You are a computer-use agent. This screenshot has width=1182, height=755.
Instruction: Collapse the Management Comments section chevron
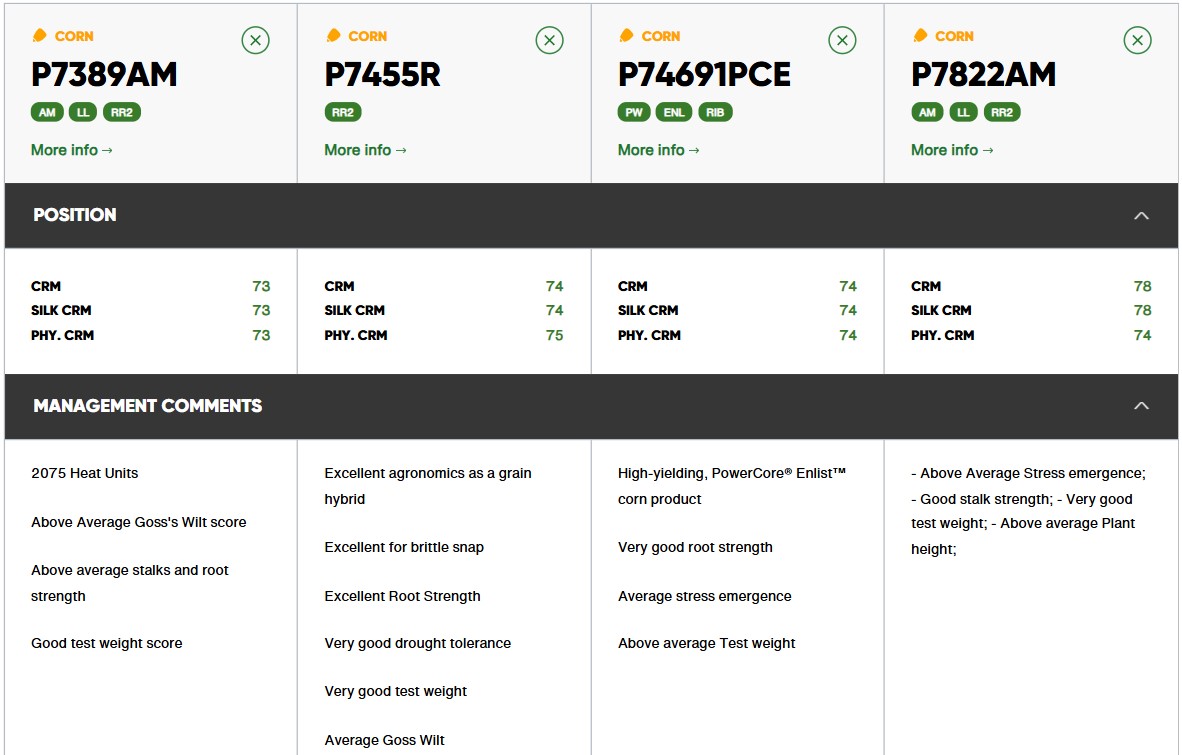pos(1141,406)
